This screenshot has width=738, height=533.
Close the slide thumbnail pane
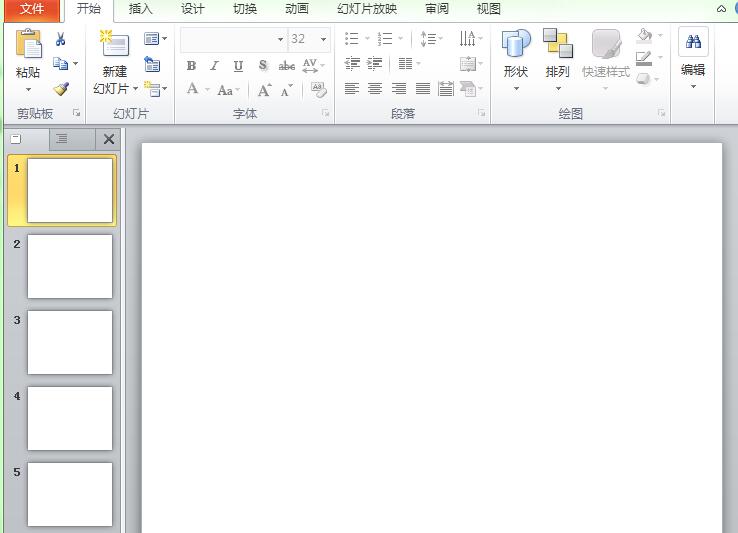pyautogui.click(x=109, y=139)
